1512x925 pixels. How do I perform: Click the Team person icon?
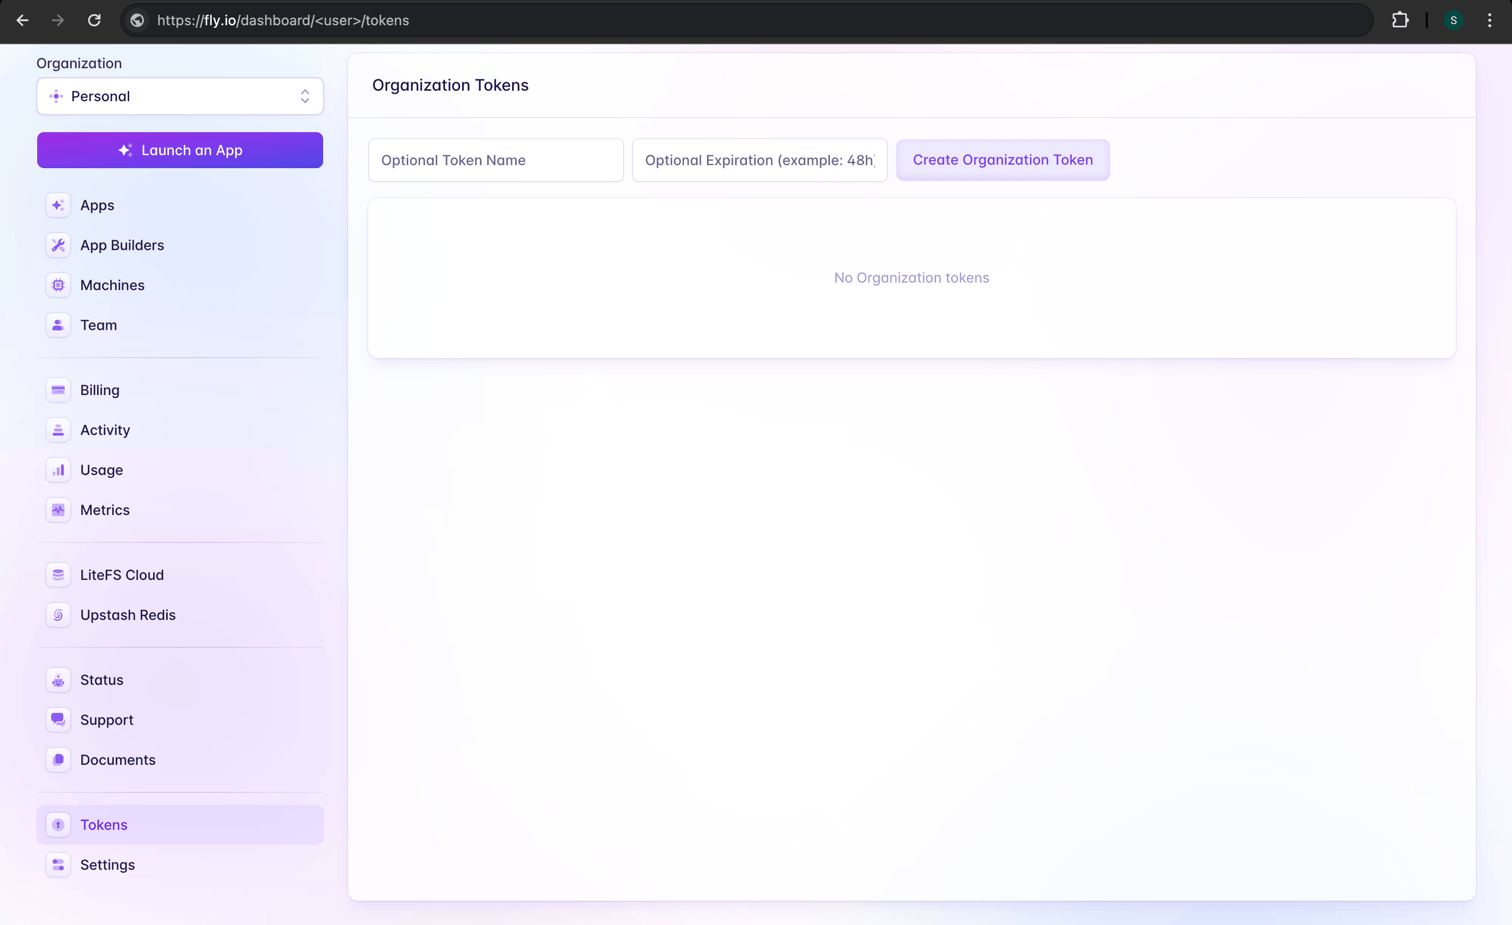click(x=58, y=325)
